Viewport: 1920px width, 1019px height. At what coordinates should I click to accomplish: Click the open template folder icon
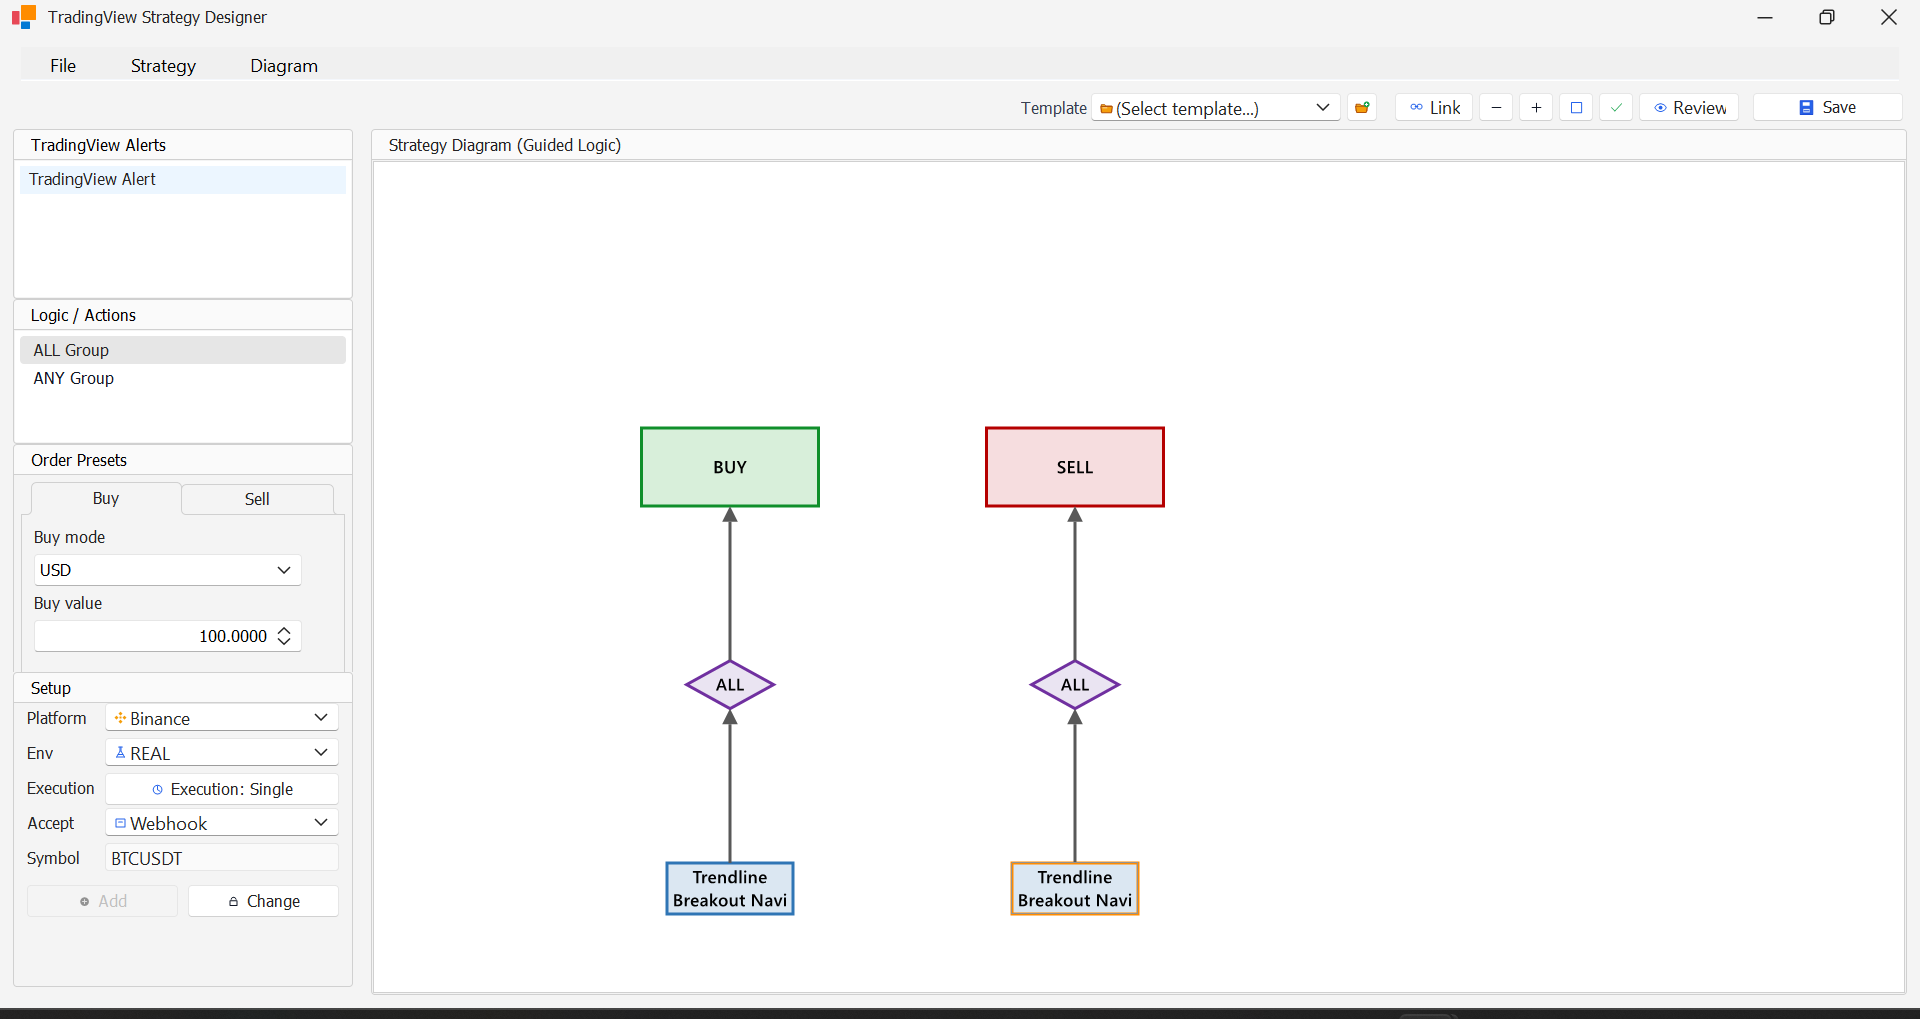(1361, 108)
